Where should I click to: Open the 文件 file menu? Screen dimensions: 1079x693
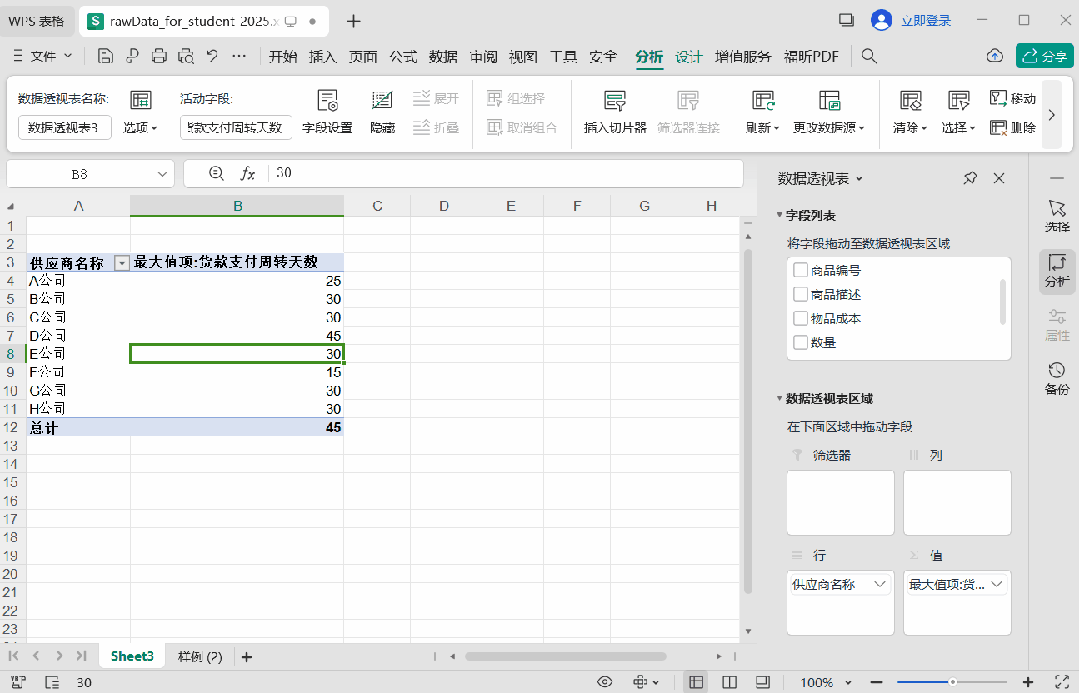pos(43,56)
